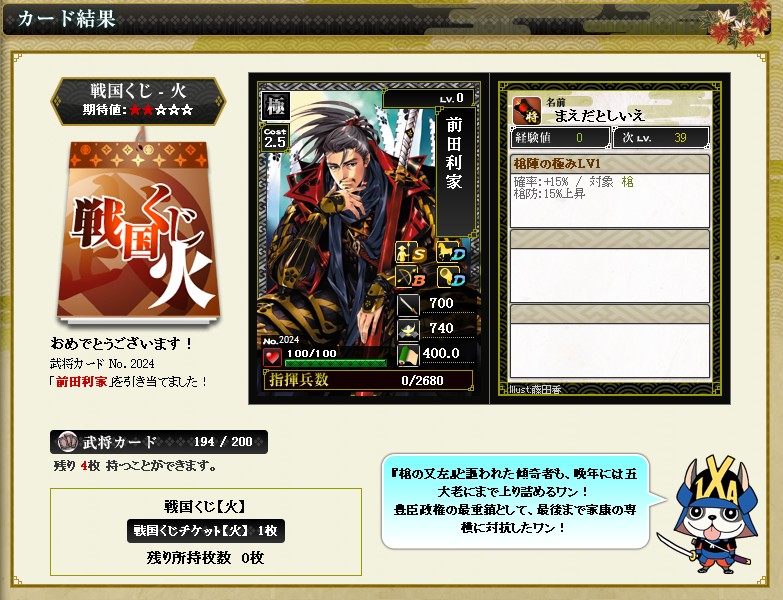This screenshot has width=783, height=600.
Task: Click the 武将カード counter icon
Action: [x=67, y=442]
